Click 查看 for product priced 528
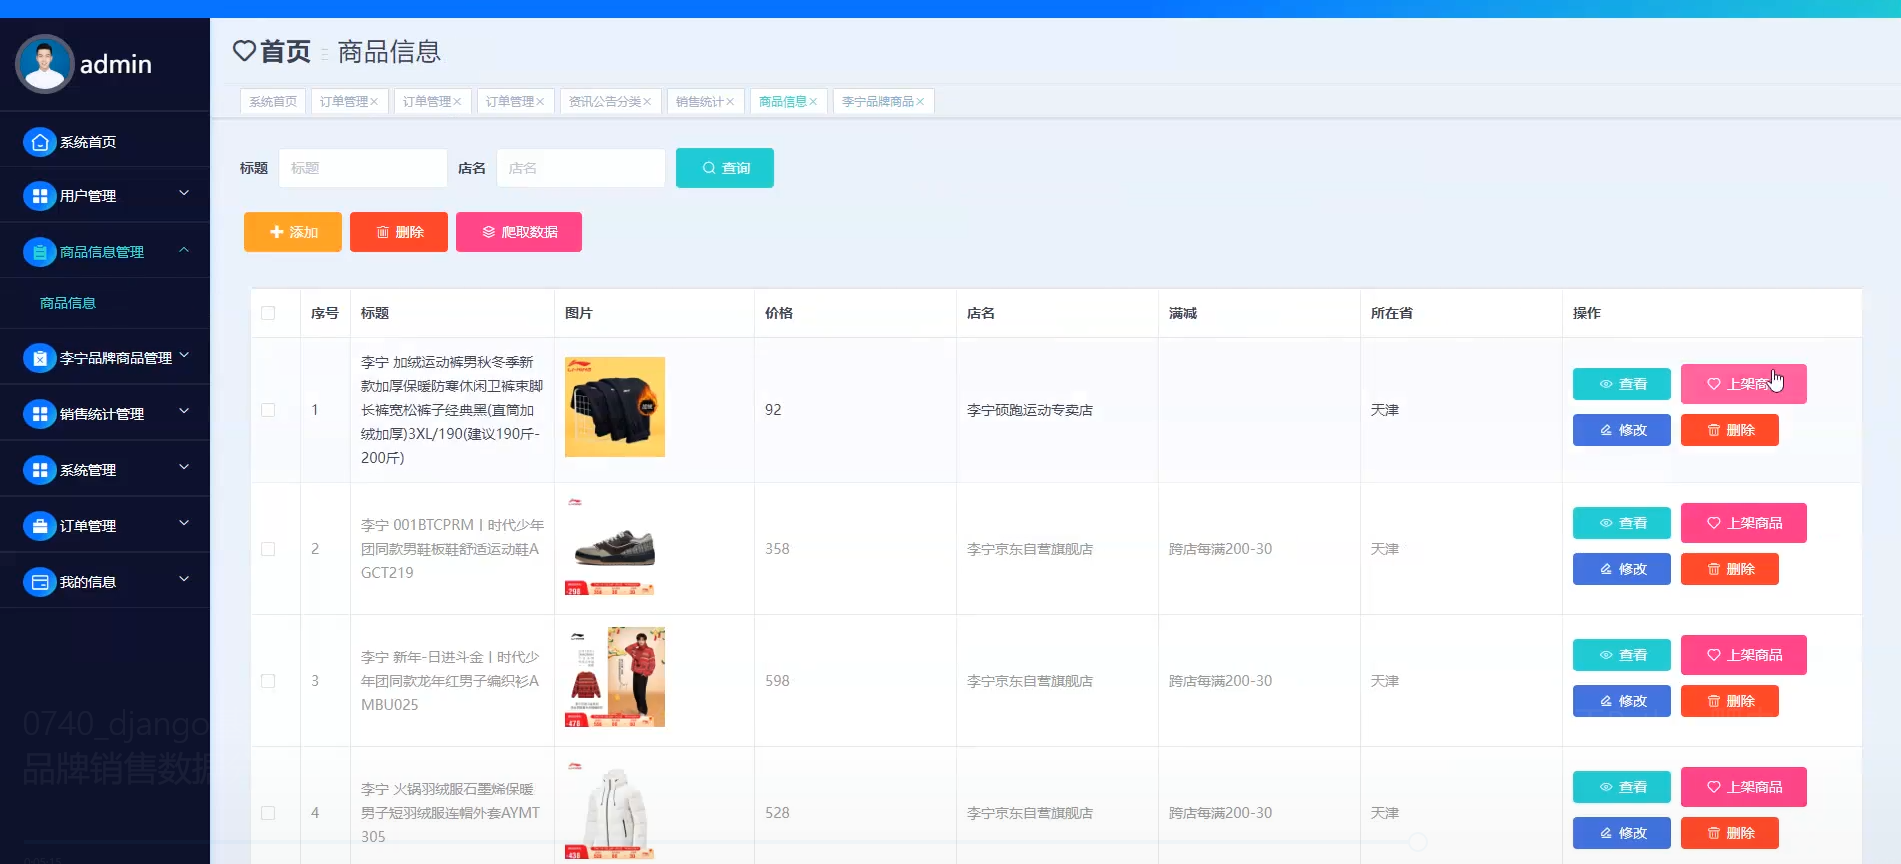The height and width of the screenshot is (864, 1901). click(1622, 787)
